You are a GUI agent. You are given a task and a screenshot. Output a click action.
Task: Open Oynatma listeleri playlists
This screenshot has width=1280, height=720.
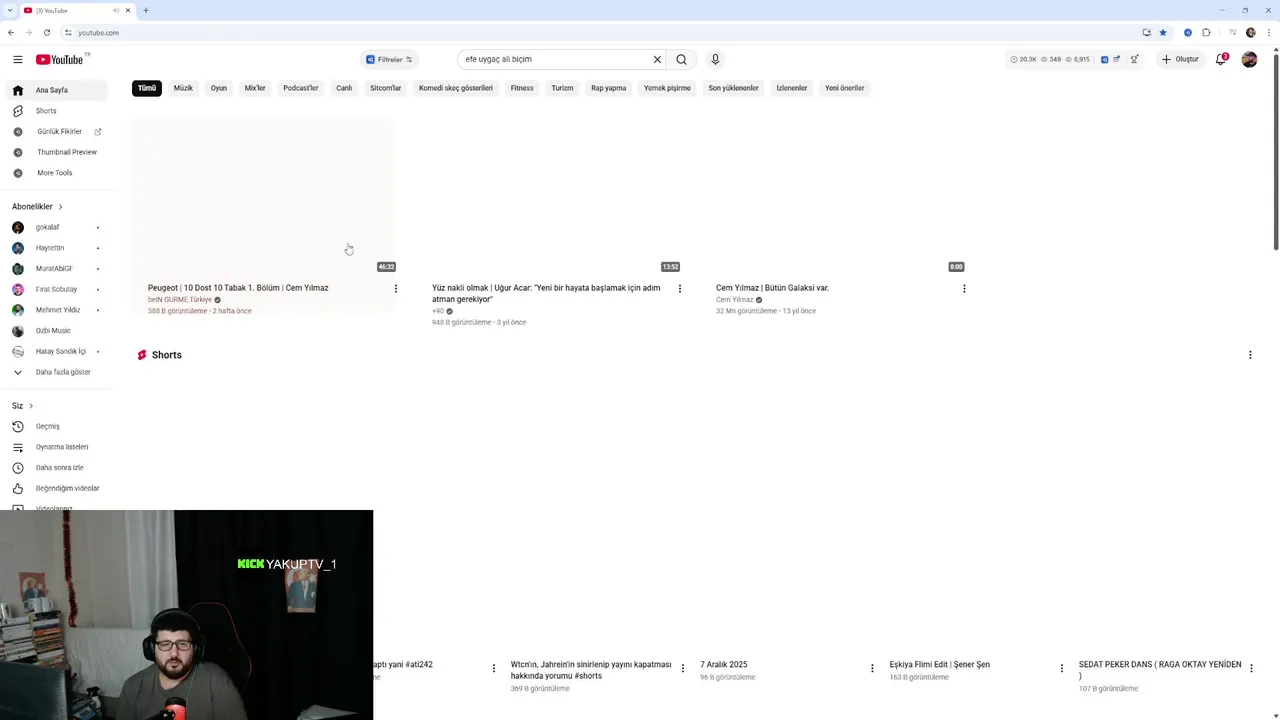57,447
